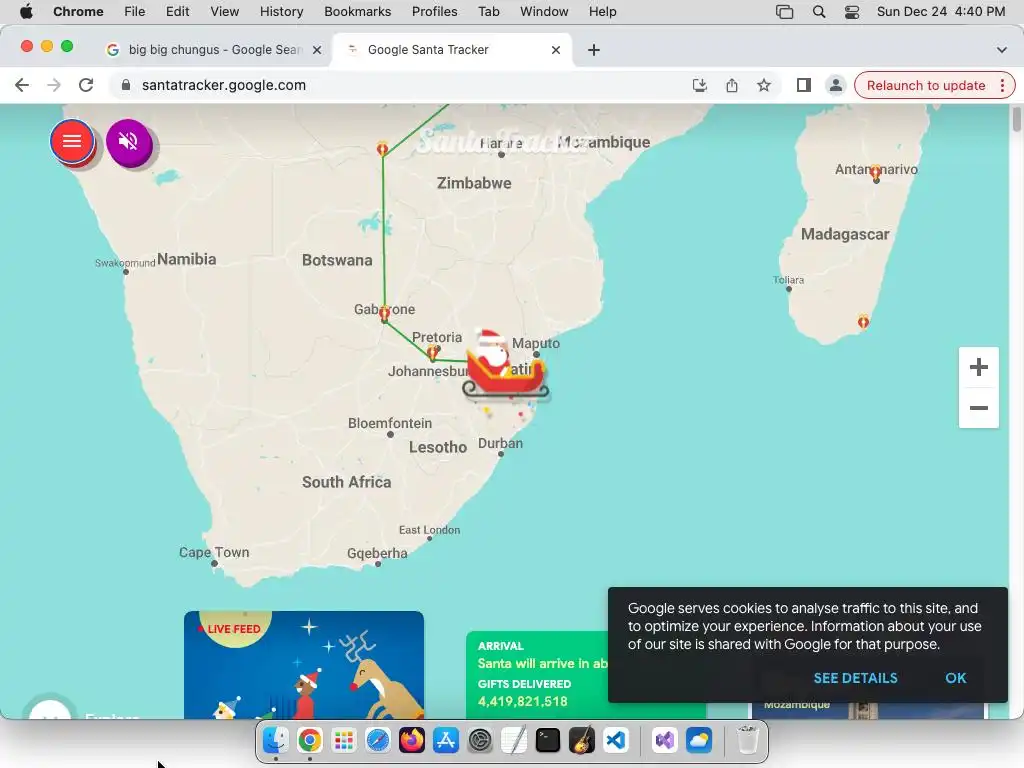Toggle the Chrome side panel
Image resolution: width=1024 pixels, height=768 pixels.
(x=803, y=85)
